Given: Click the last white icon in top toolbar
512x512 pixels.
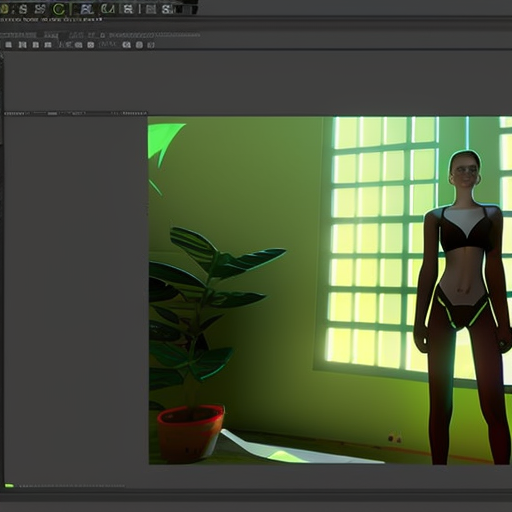Looking at the screenshot, I should click(167, 9).
